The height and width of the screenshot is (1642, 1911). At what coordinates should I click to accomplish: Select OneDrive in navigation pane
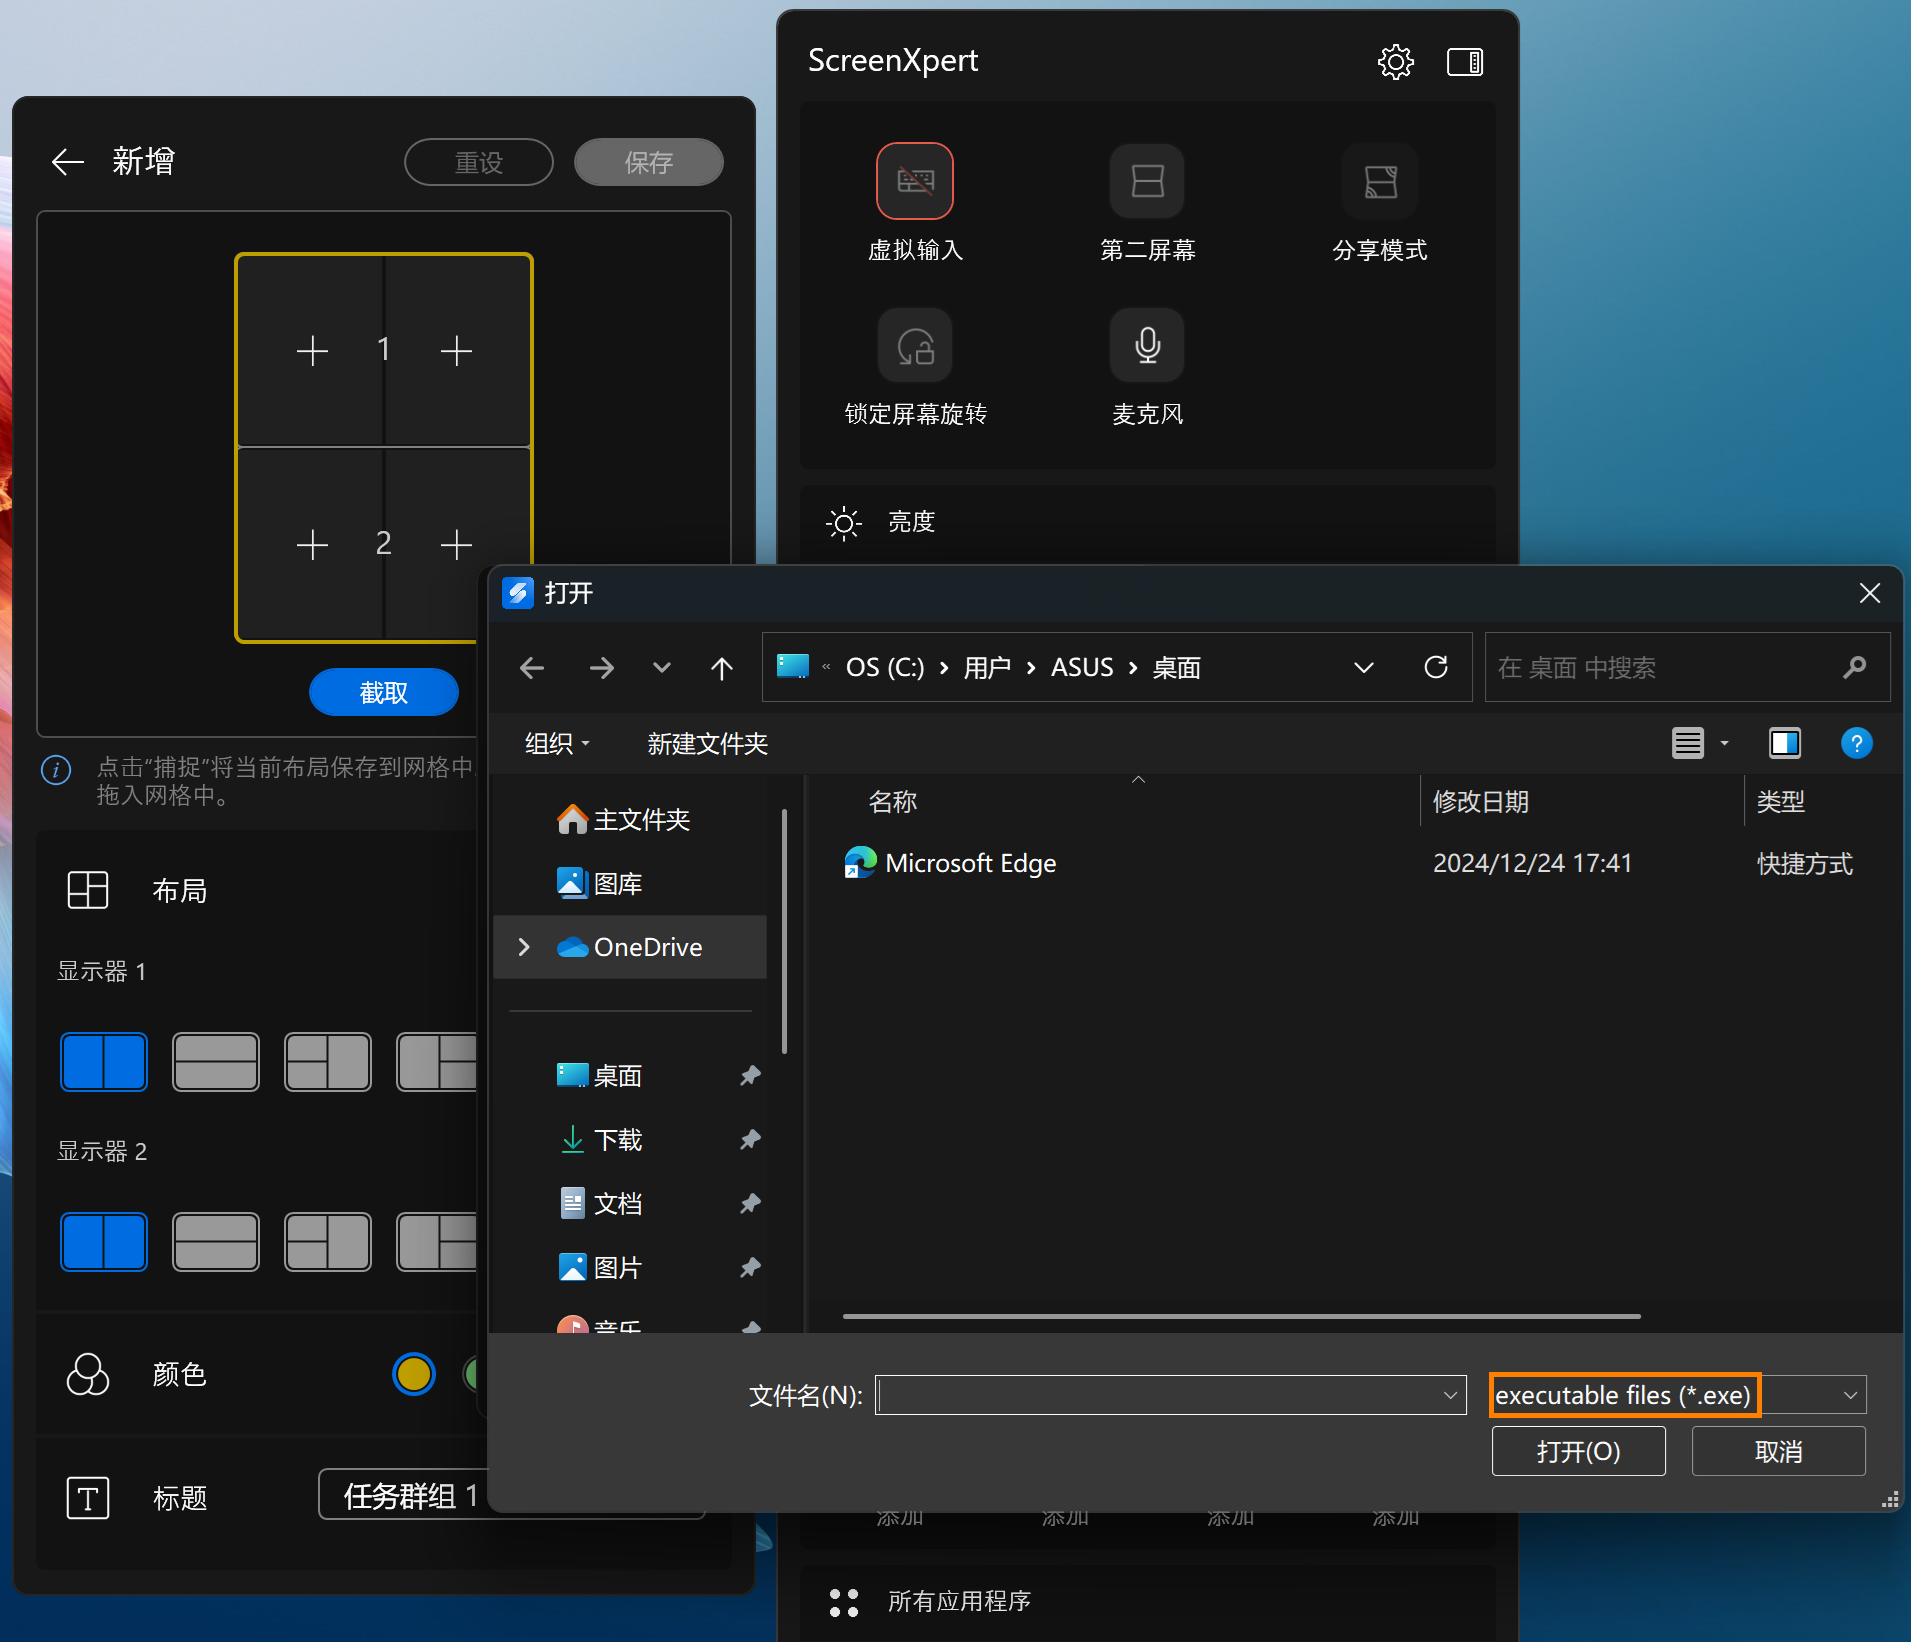click(631, 947)
